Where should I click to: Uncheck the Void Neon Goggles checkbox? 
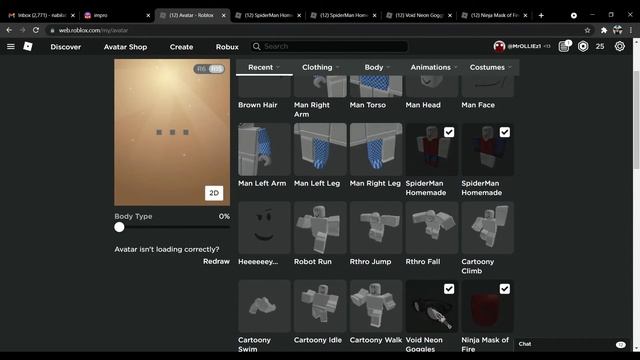[x=449, y=289]
